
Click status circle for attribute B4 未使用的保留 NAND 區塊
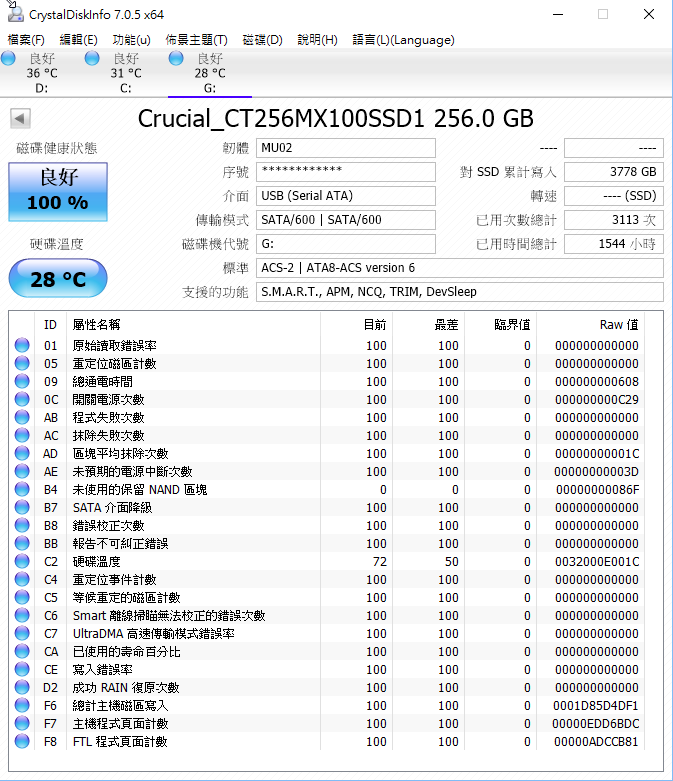[22, 489]
